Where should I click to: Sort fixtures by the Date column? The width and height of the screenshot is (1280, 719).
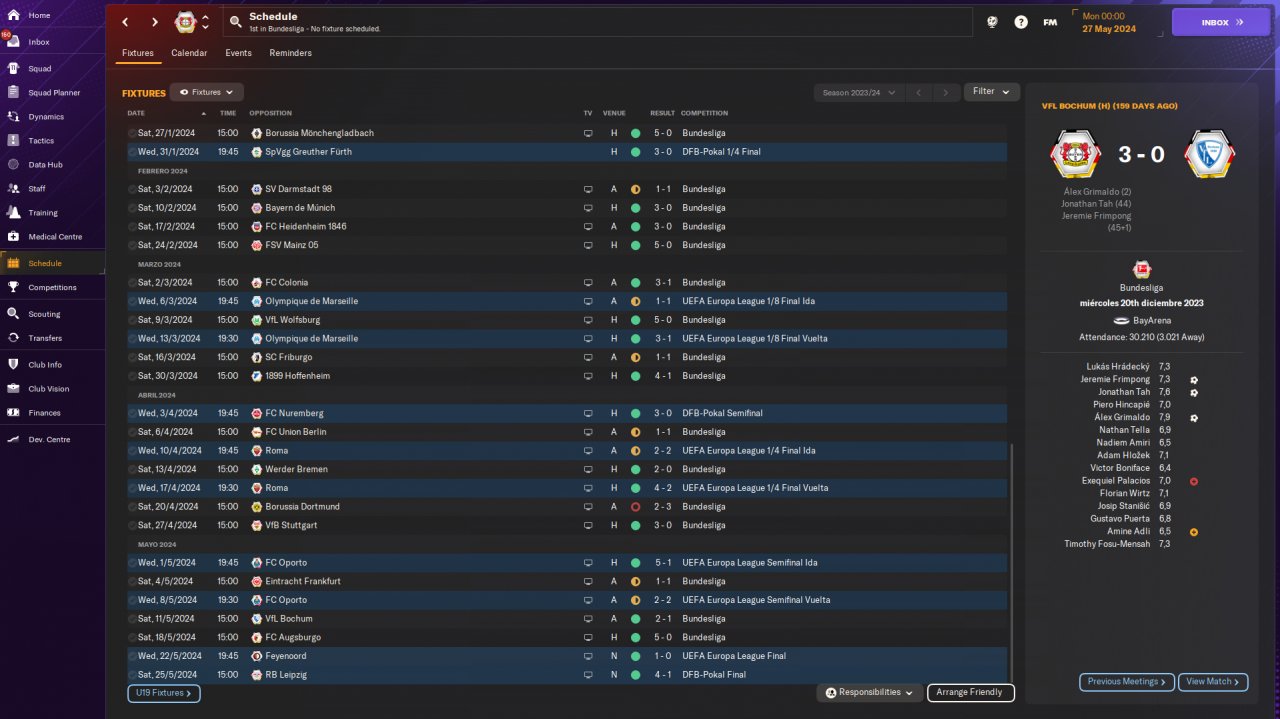166,113
